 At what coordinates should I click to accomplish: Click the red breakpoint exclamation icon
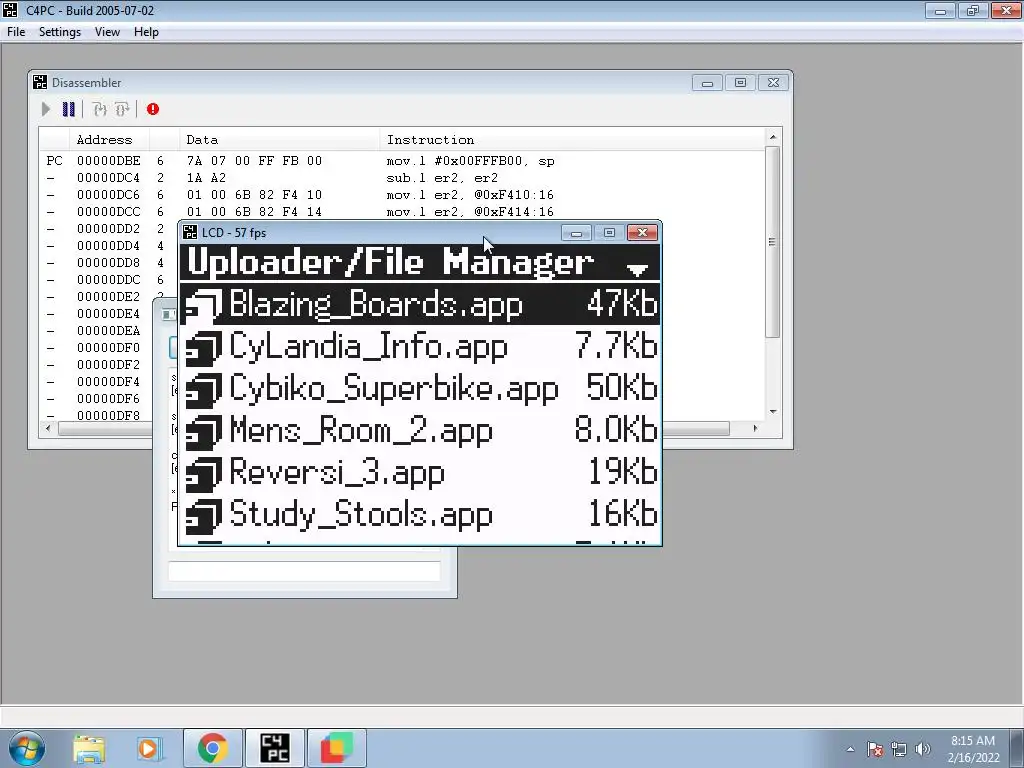153,109
